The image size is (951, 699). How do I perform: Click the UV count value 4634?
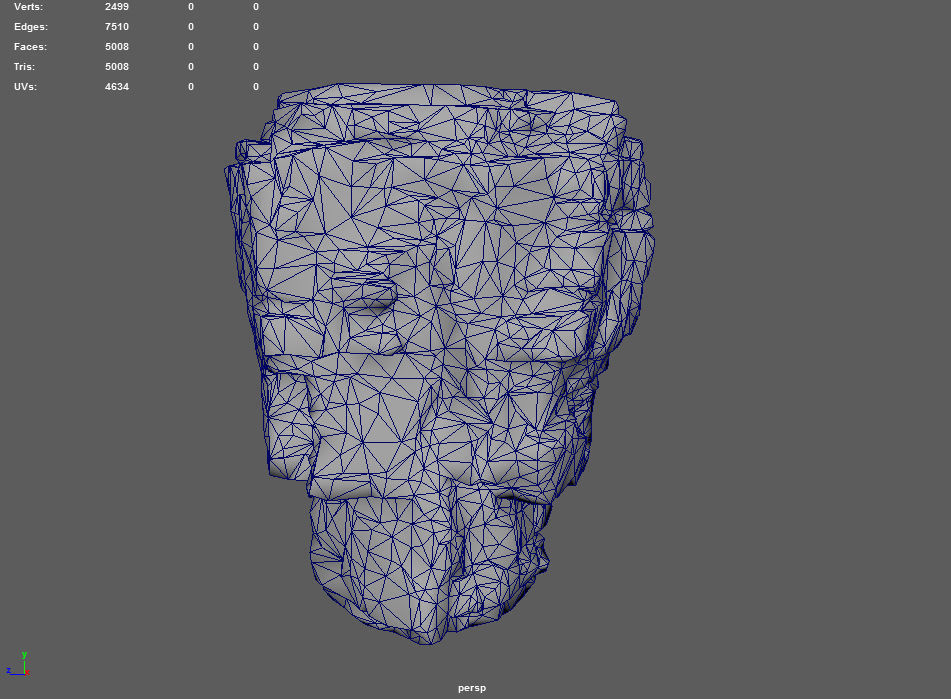coord(116,87)
